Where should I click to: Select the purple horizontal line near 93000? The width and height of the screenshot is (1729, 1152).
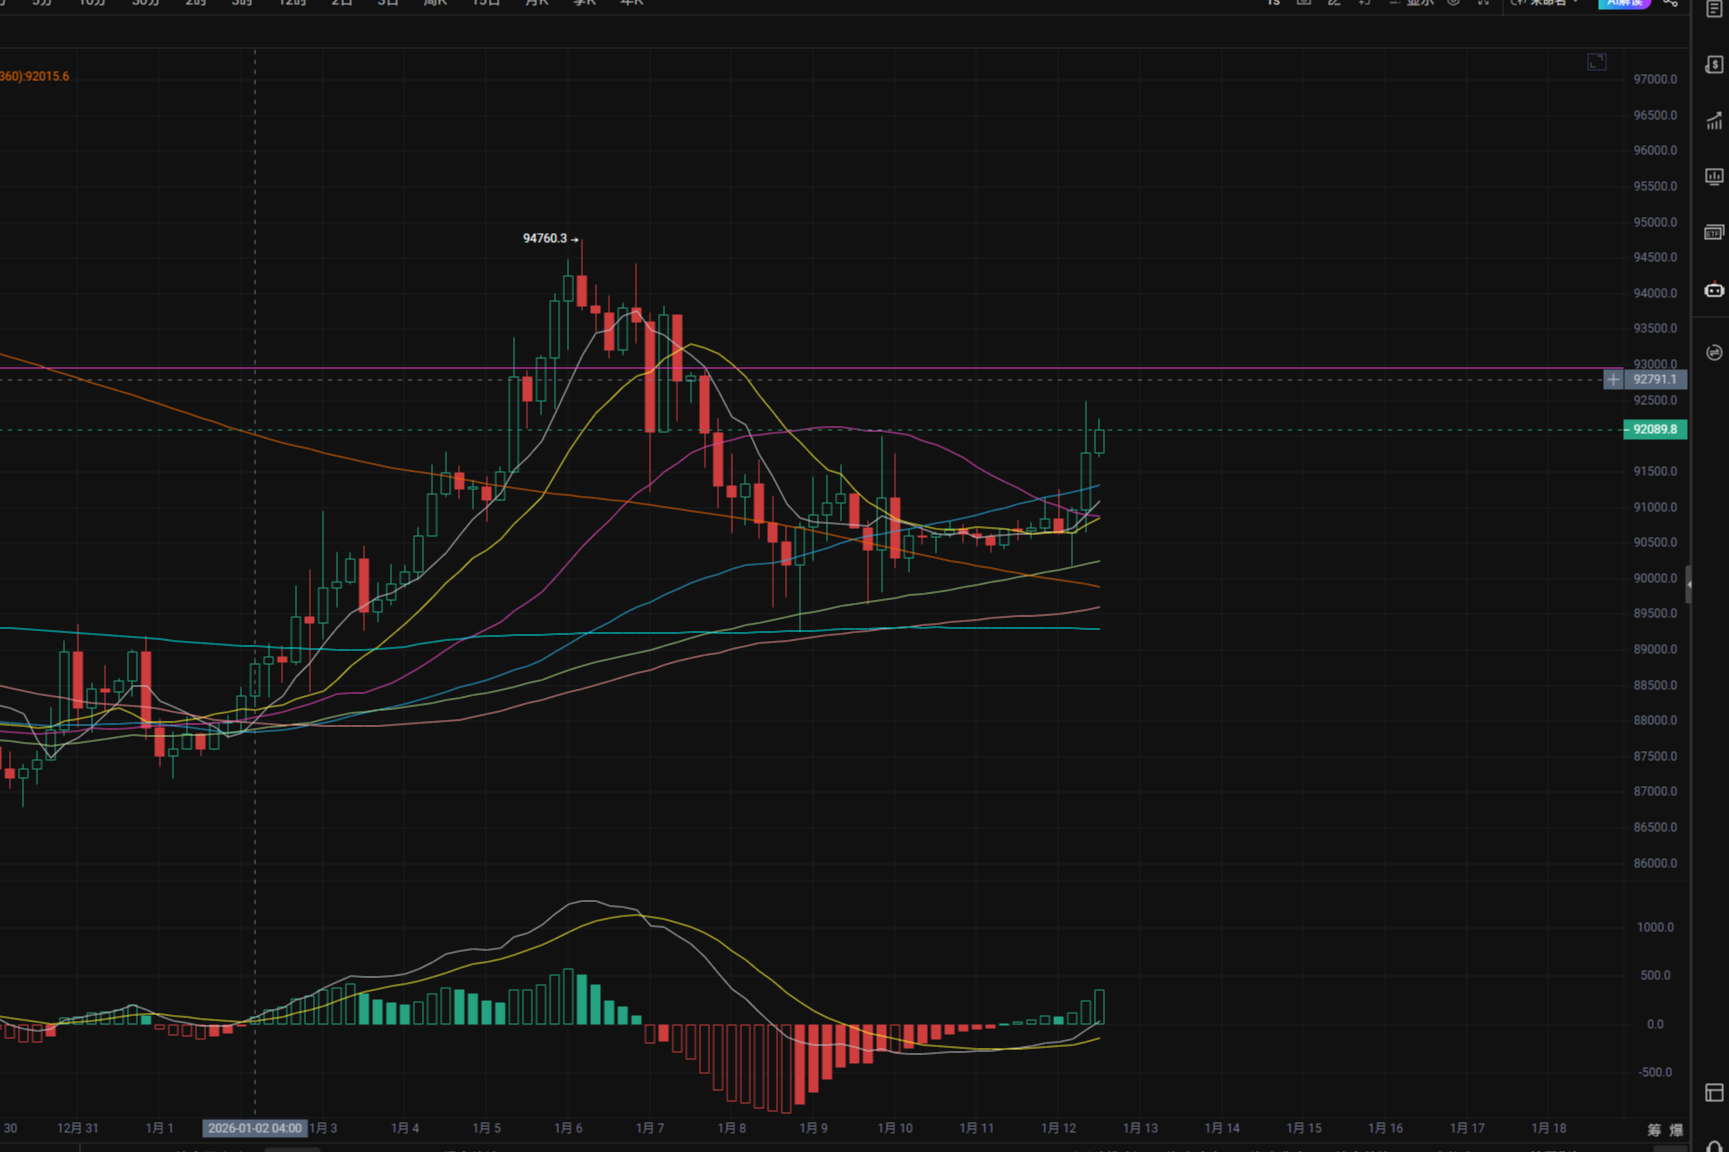point(1200,369)
